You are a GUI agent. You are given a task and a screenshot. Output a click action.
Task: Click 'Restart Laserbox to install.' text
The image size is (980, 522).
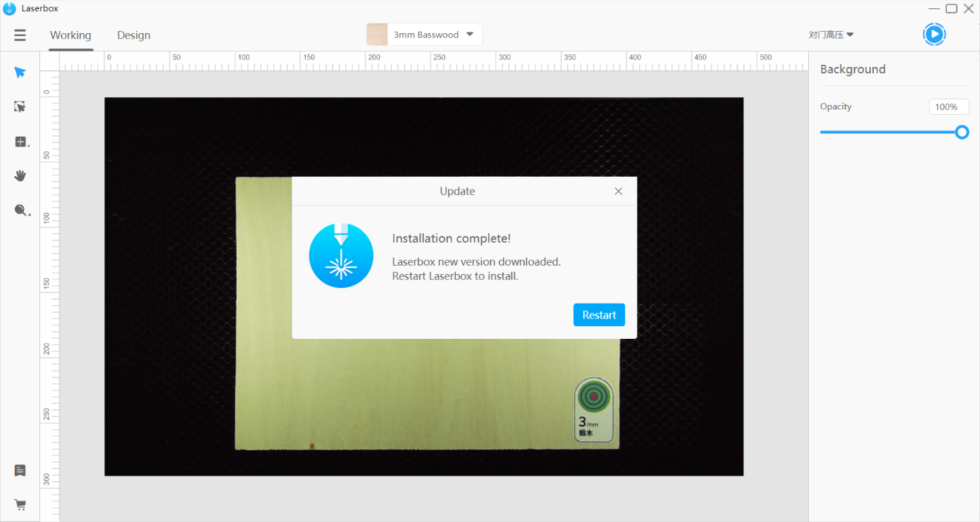[455, 276]
